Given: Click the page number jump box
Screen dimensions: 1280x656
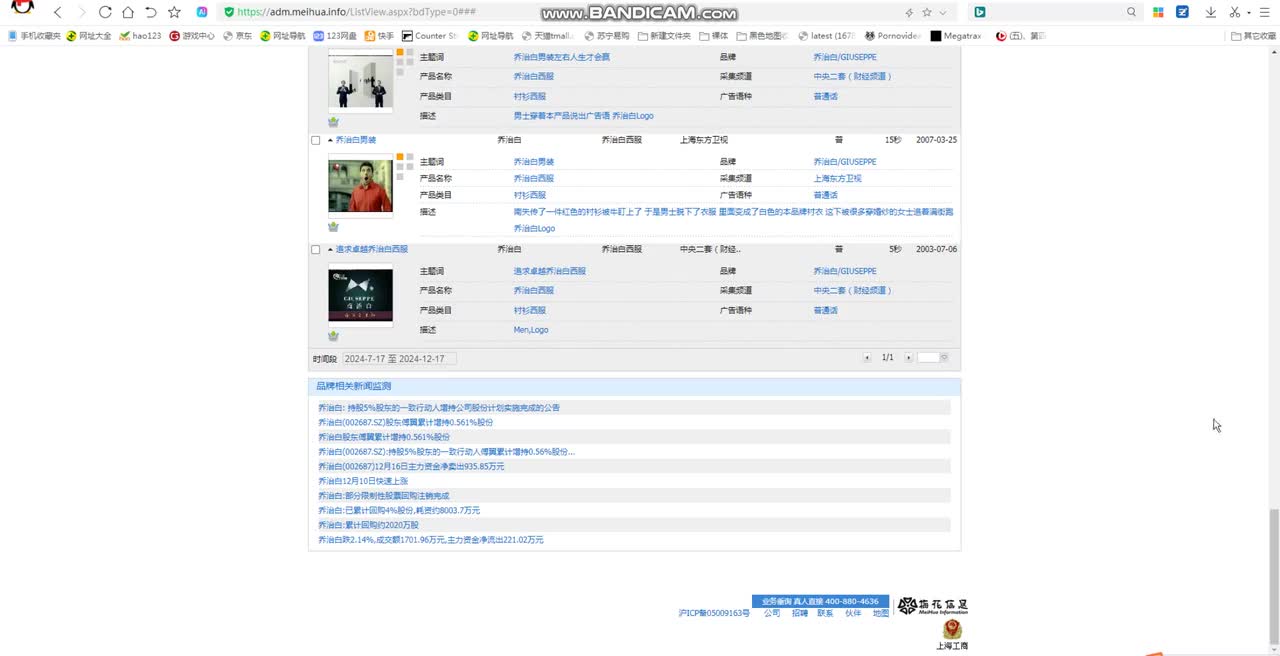Looking at the screenshot, I should 928,358.
